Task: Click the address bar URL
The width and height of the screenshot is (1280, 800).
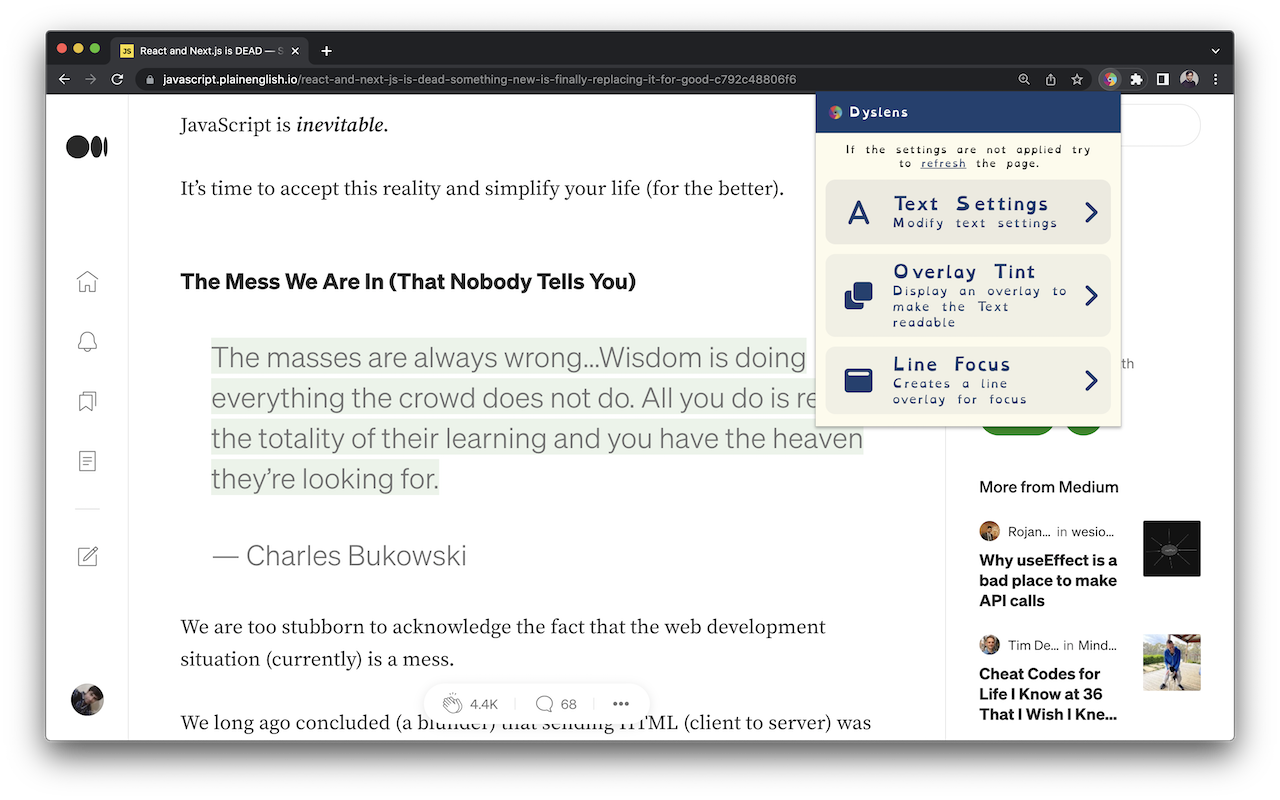Action: pyautogui.click(x=480, y=80)
